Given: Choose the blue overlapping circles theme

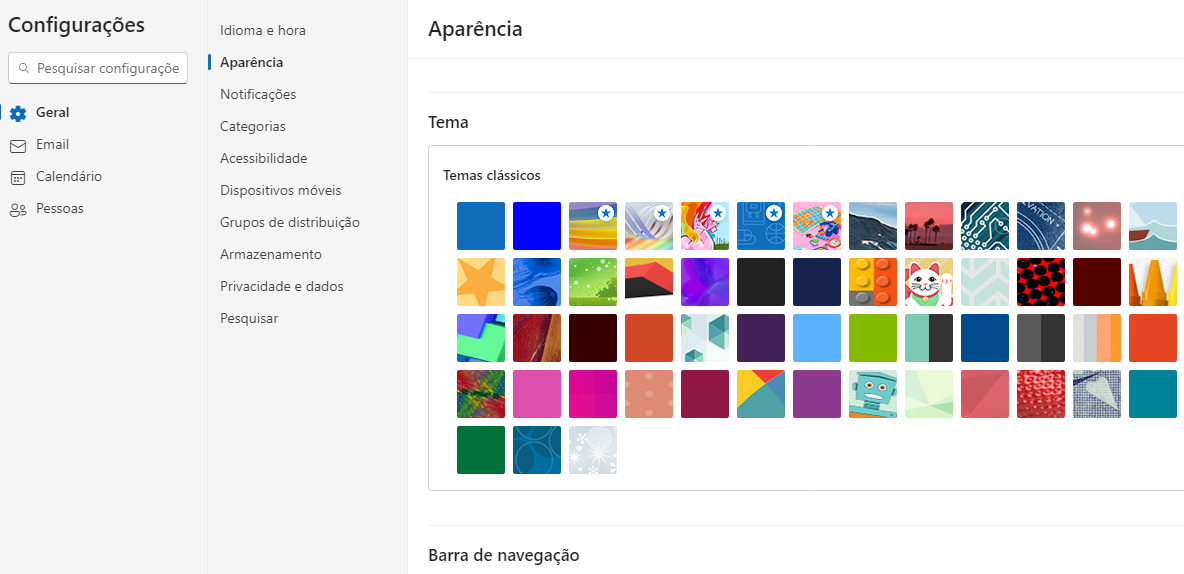Looking at the screenshot, I should [537, 450].
